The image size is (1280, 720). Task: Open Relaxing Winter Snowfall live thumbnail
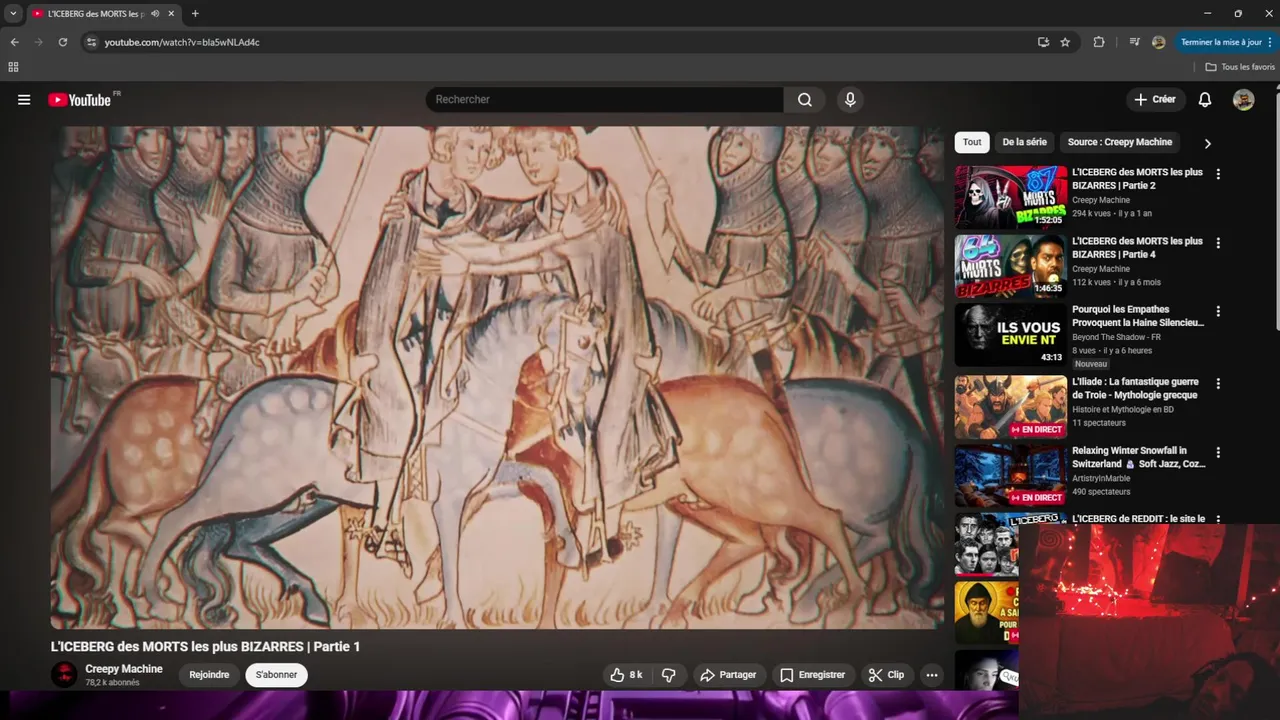[x=1010, y=476]
